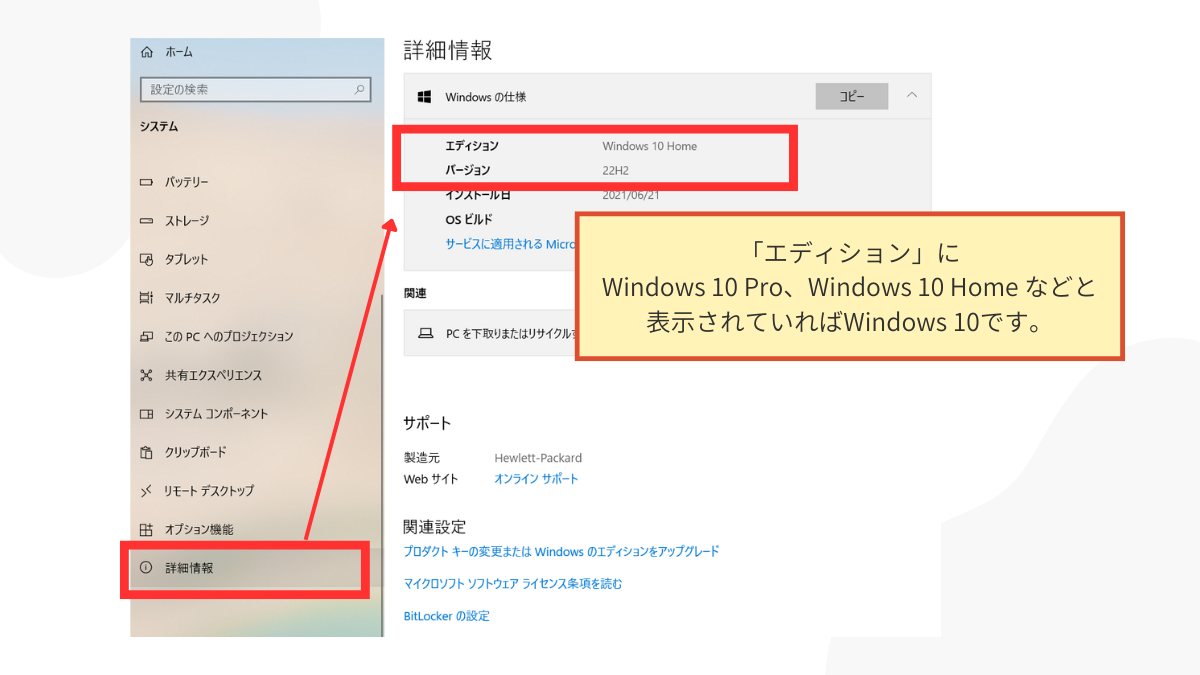Open System components settings page
Image resolution: width=1200 pixels, height=675 pixels.
pos(216,414)
